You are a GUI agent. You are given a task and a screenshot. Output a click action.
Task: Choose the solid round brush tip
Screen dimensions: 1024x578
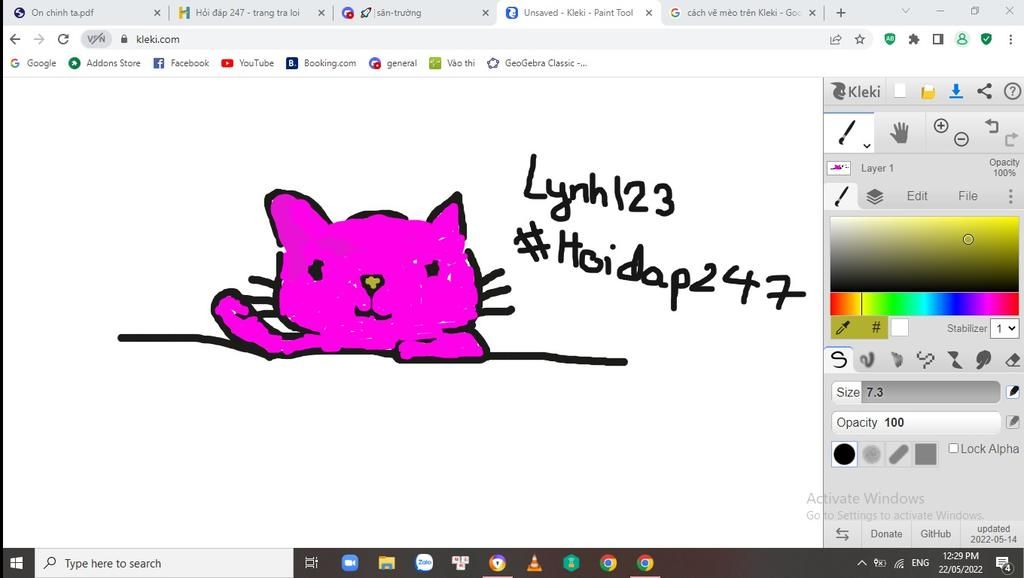844,454
